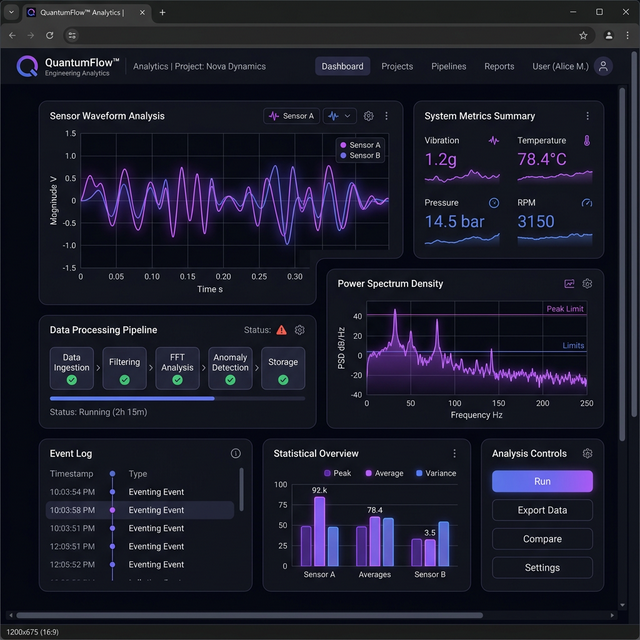Click the Compare button
Screen dimensions: 640x640
pos(542,539)
